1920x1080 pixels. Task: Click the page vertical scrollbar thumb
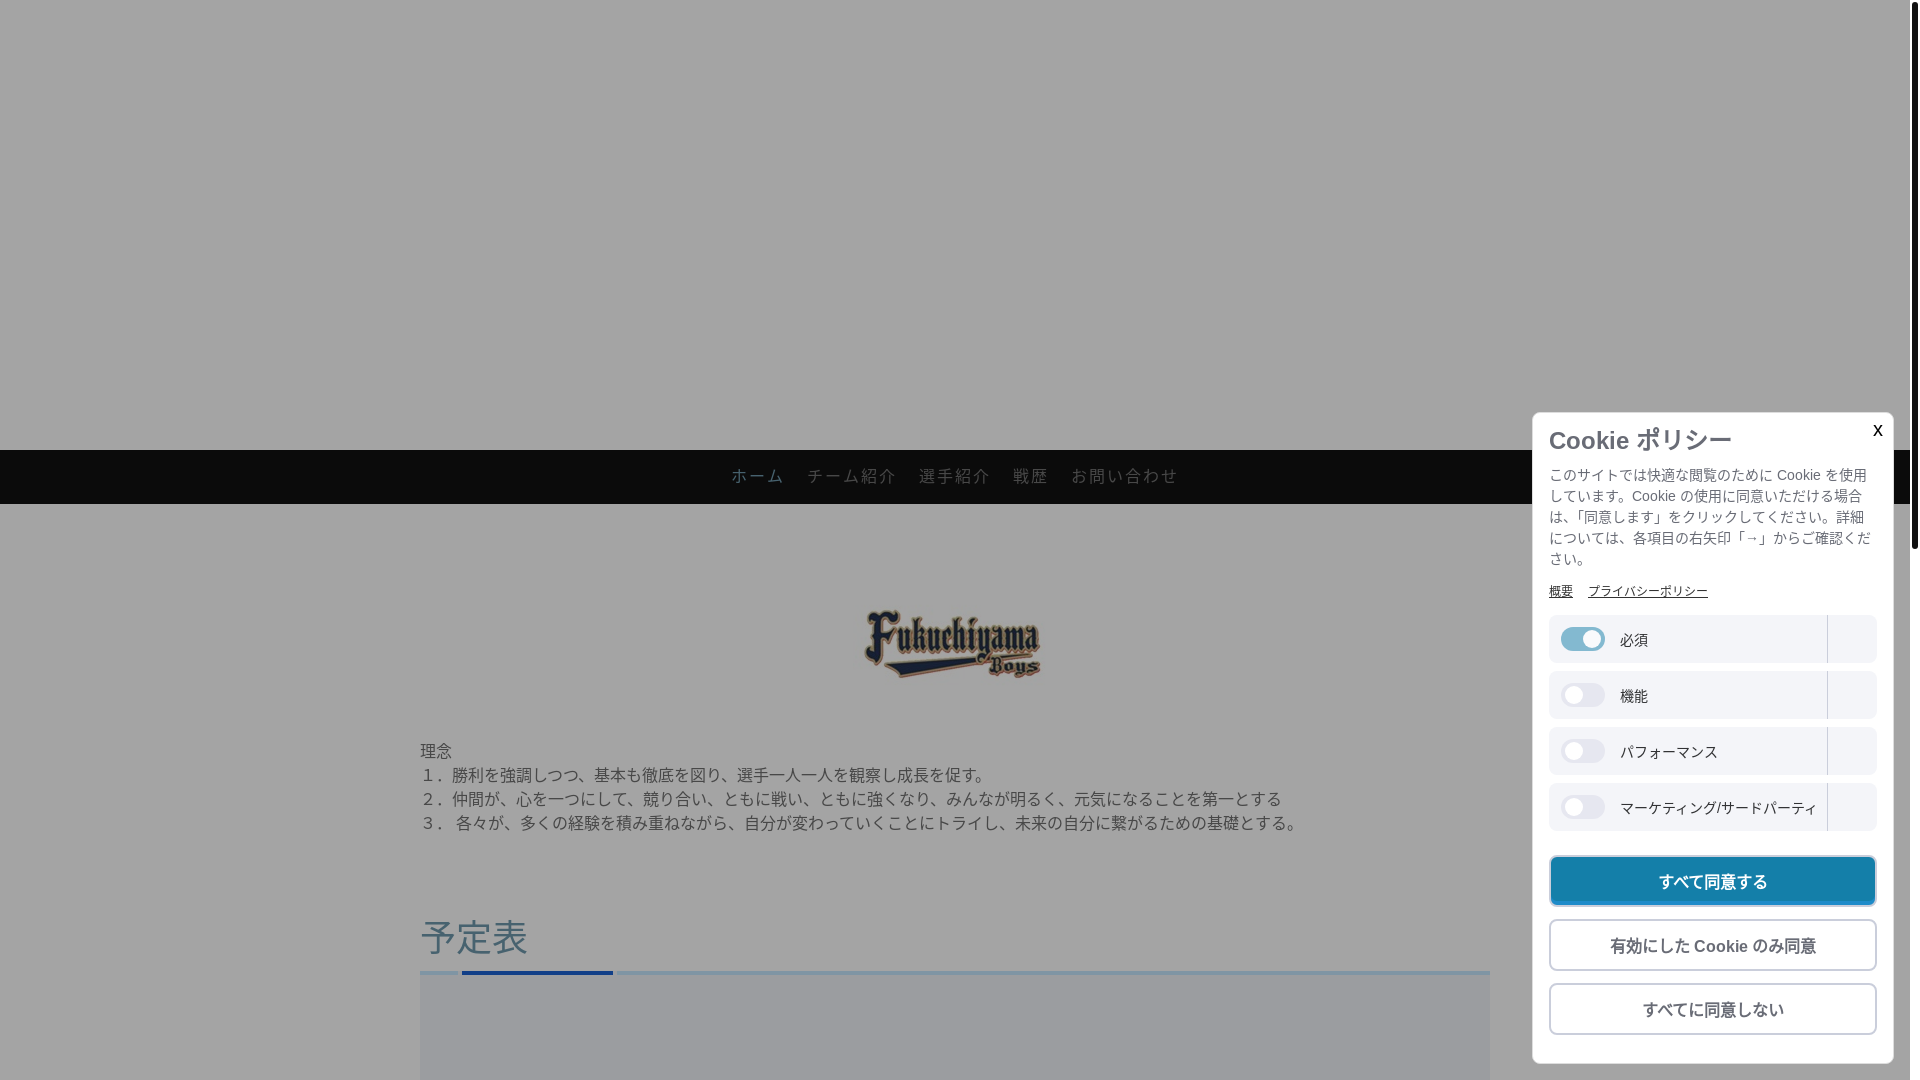(x=1914, y=275)
